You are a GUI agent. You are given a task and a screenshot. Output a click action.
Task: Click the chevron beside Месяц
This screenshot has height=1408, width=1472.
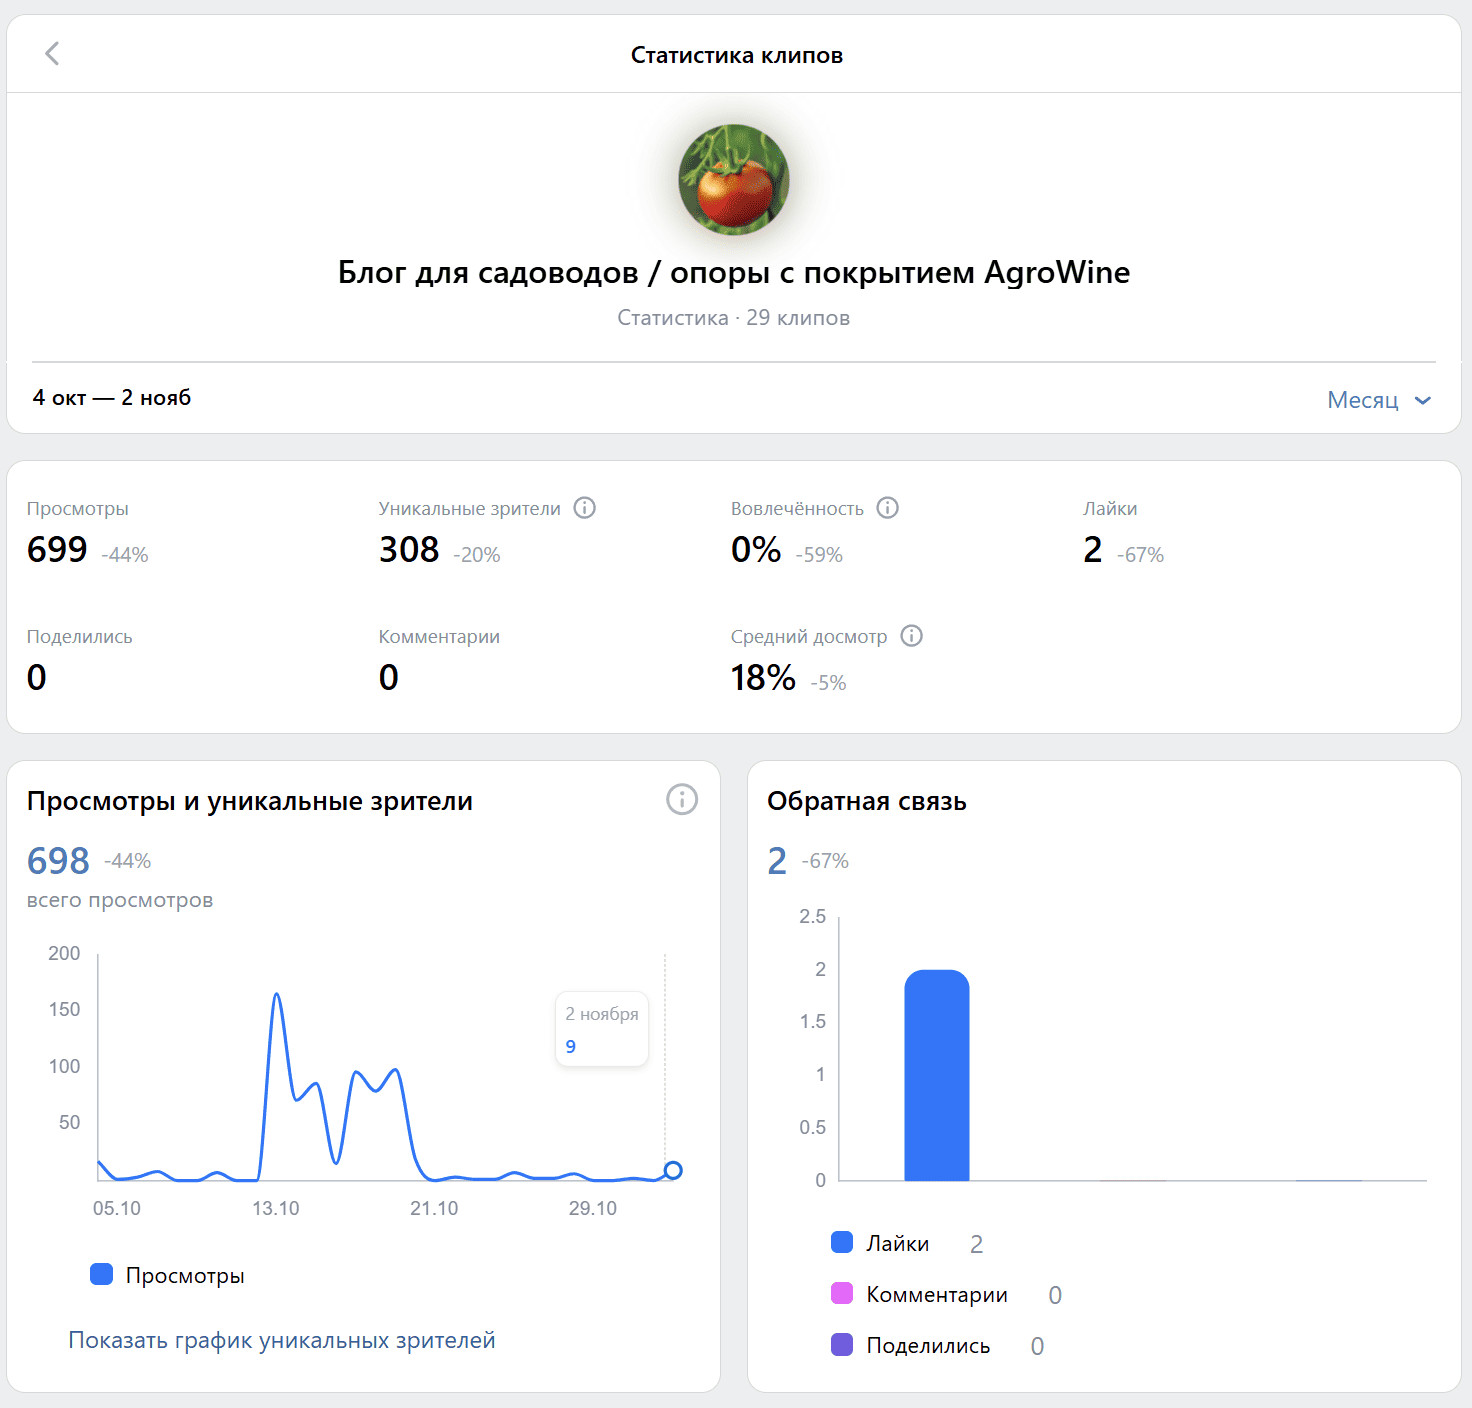1423,401
